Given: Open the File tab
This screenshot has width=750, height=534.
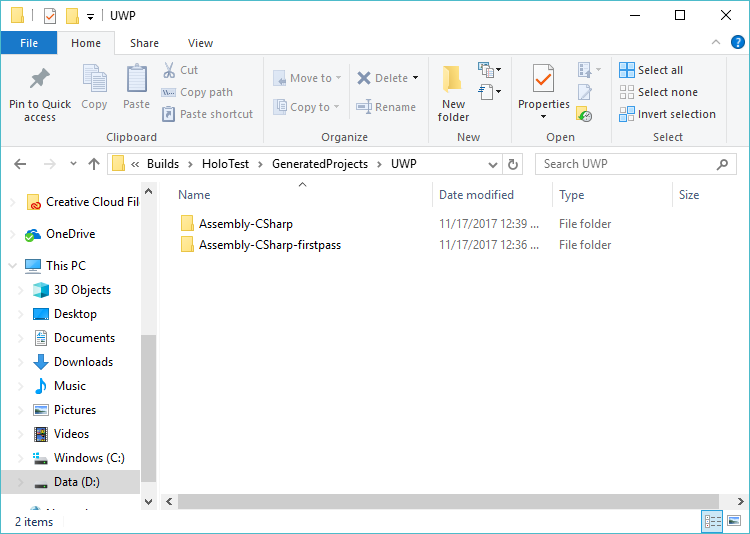Looking at the screenshot, I should (29, 43).
